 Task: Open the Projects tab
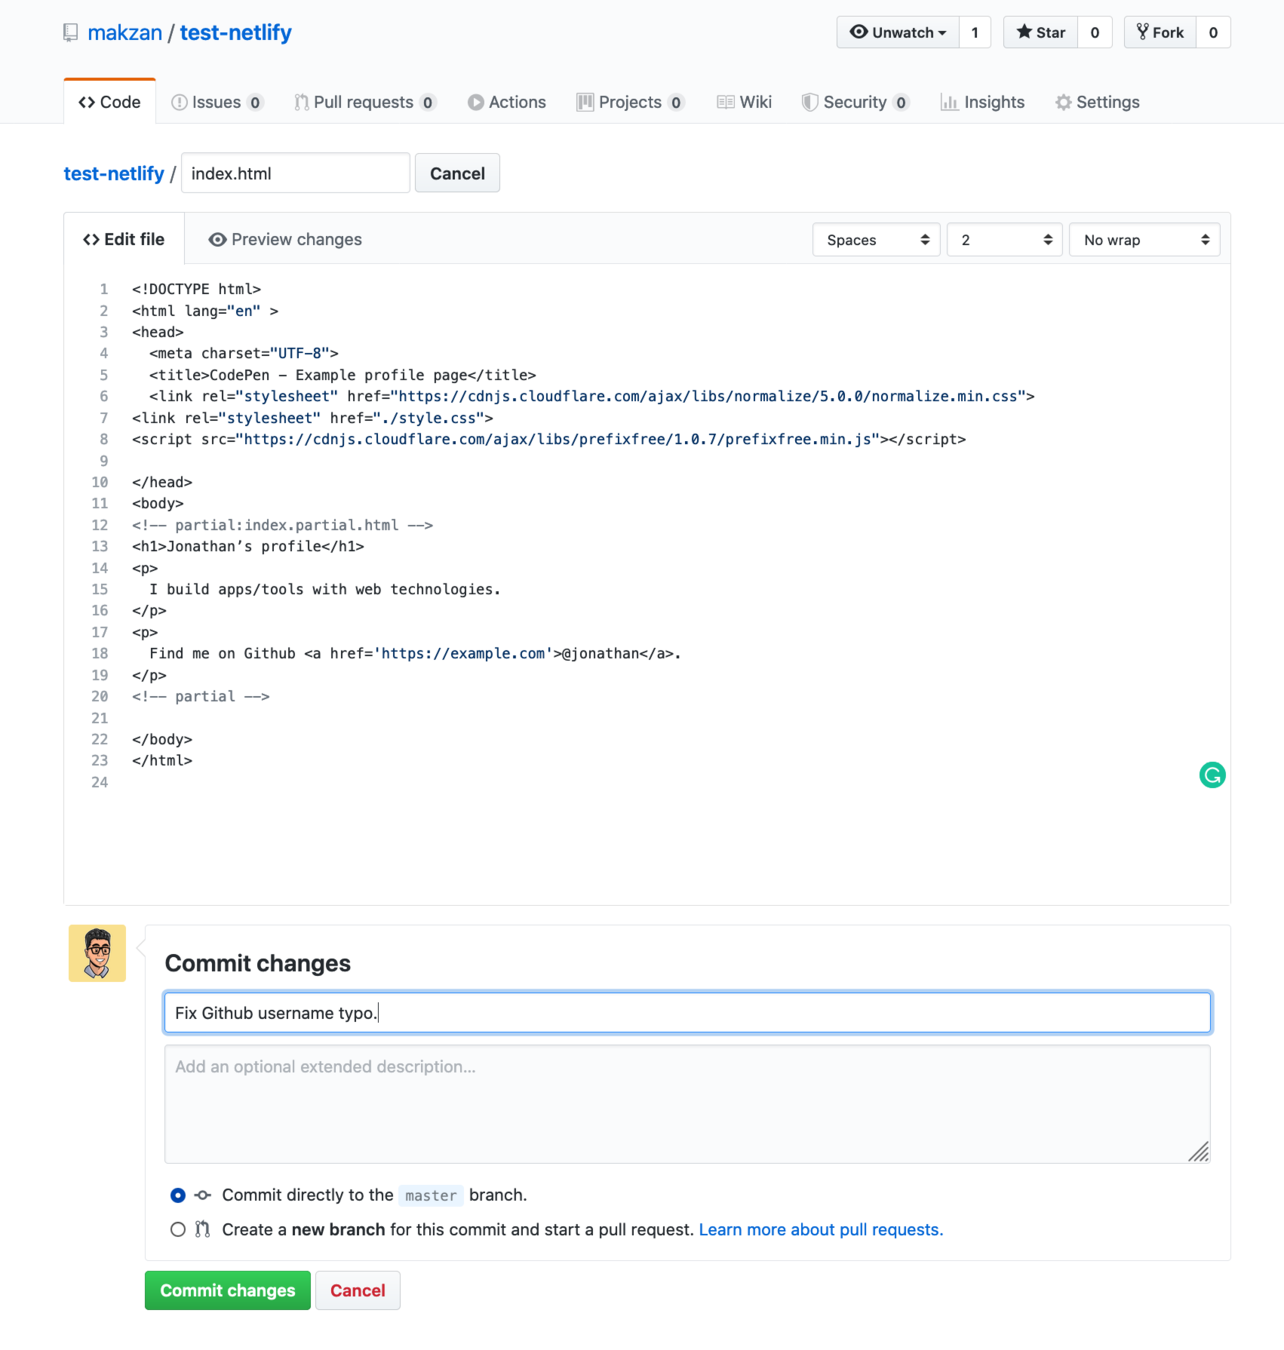pos(630,102)
